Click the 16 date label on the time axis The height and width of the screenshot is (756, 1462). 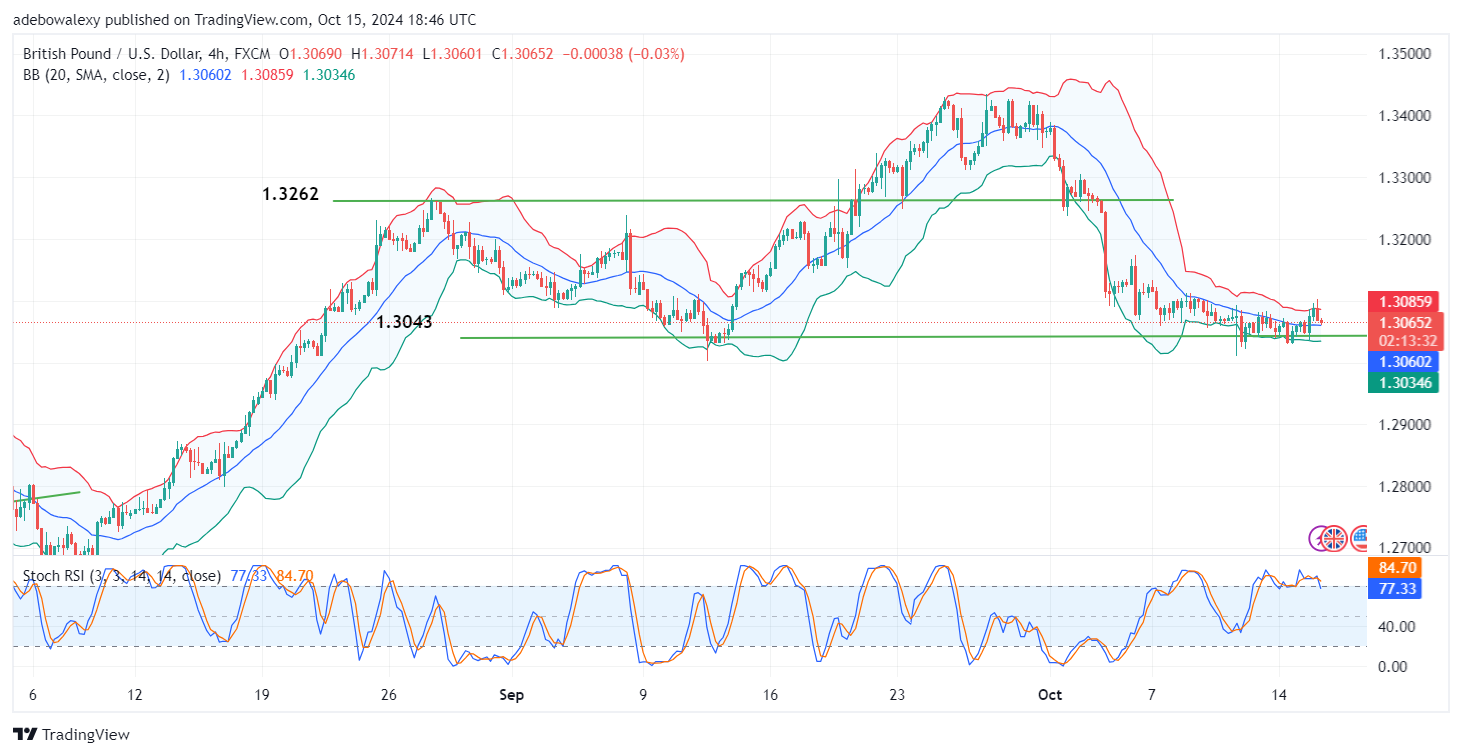pos(769,694)
